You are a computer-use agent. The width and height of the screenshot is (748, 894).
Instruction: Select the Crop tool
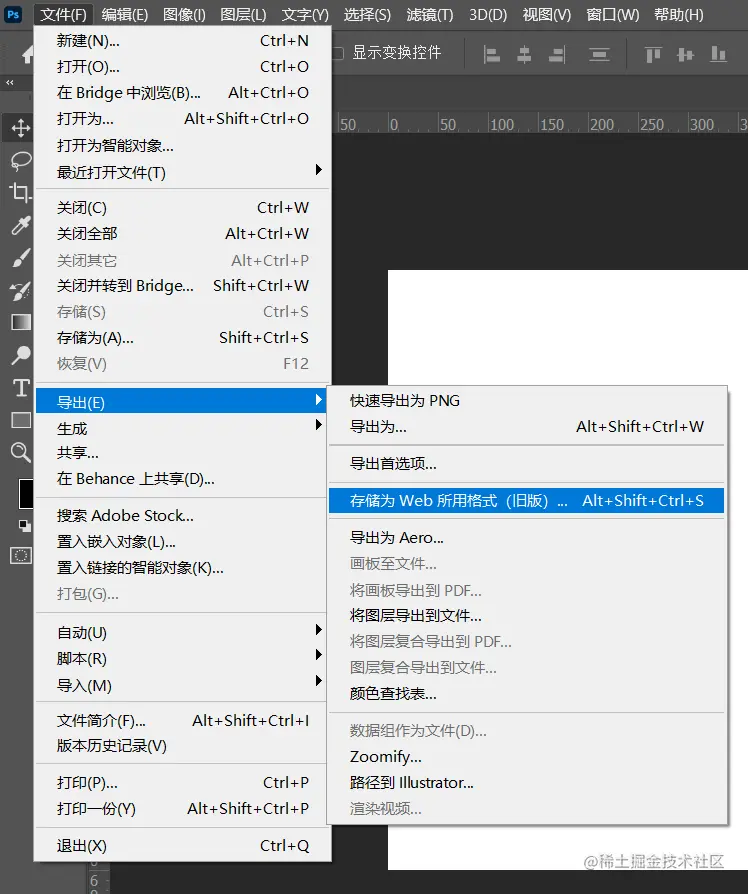(21, 193)
